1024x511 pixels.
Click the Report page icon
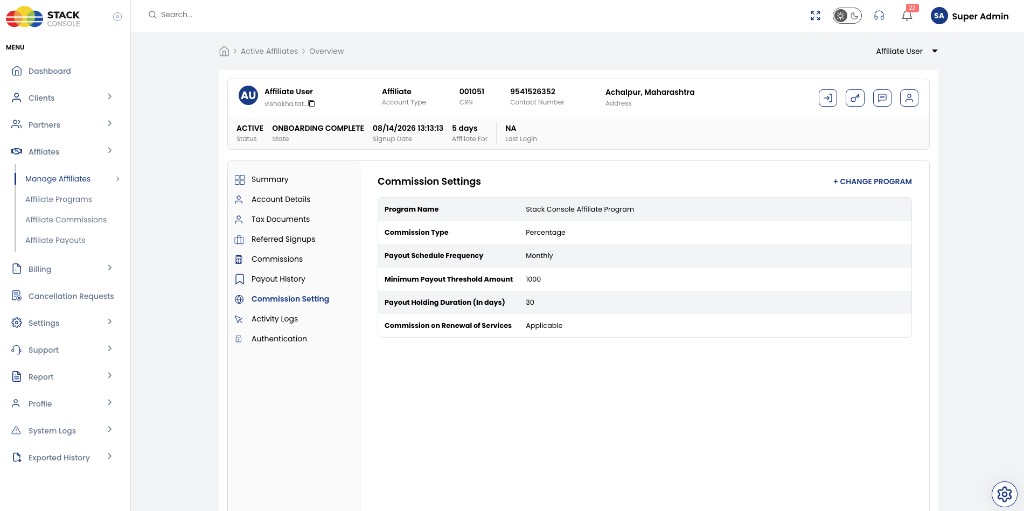pos(17,376)
